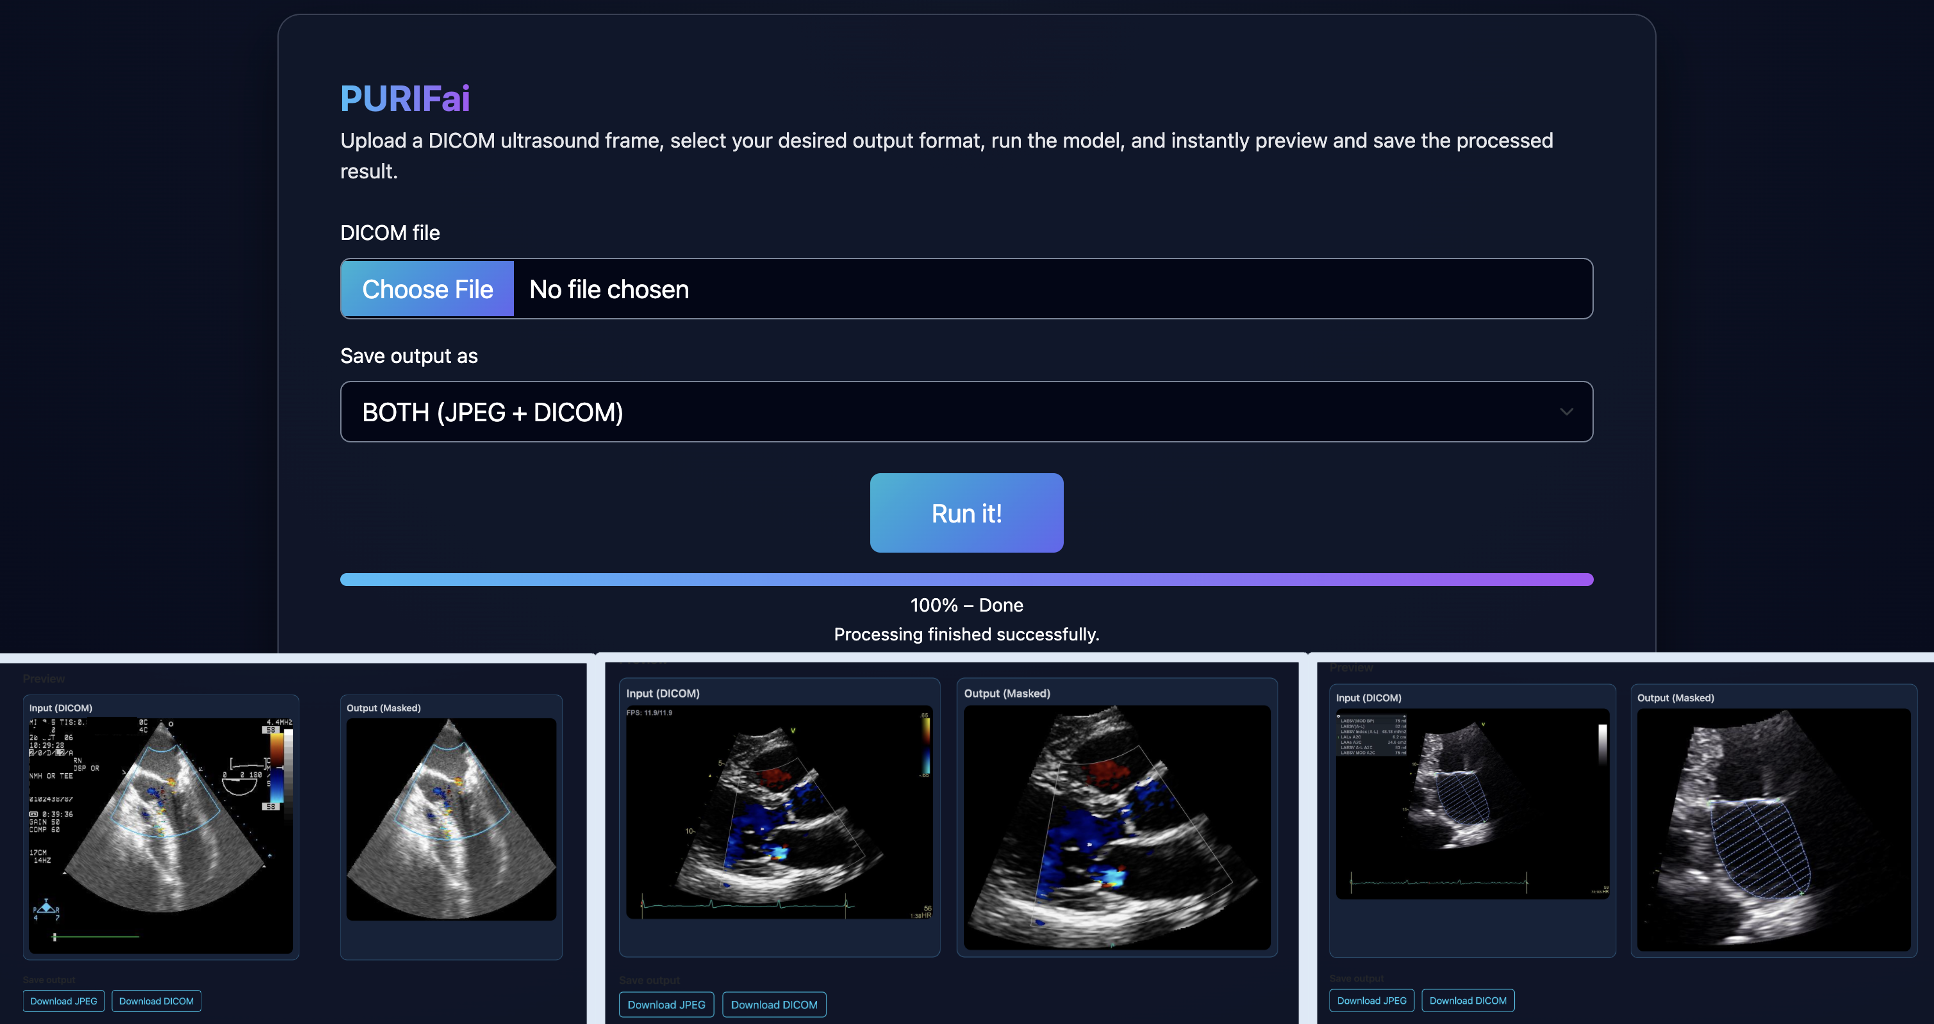This screenshot has height=1024, width=1934.
Task: Open the Save output as dropdown
Action: (x=966, y=412)
